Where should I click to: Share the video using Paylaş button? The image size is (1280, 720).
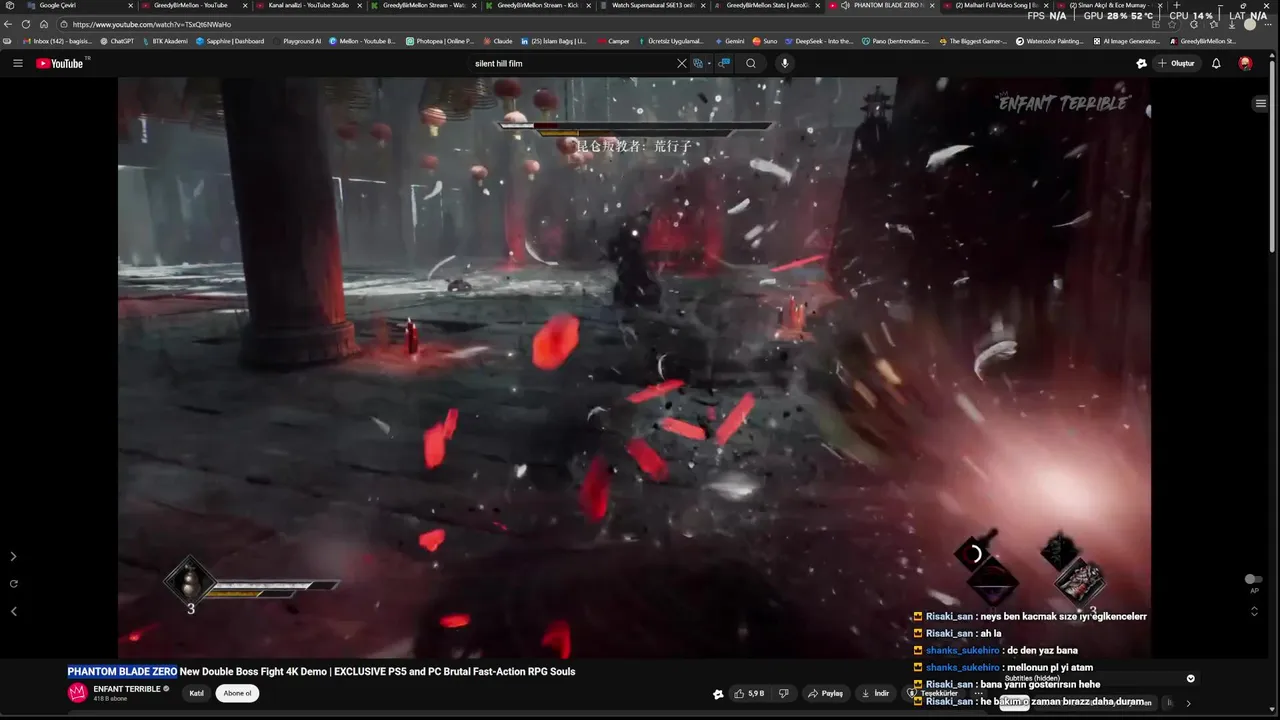coord(826,693)
